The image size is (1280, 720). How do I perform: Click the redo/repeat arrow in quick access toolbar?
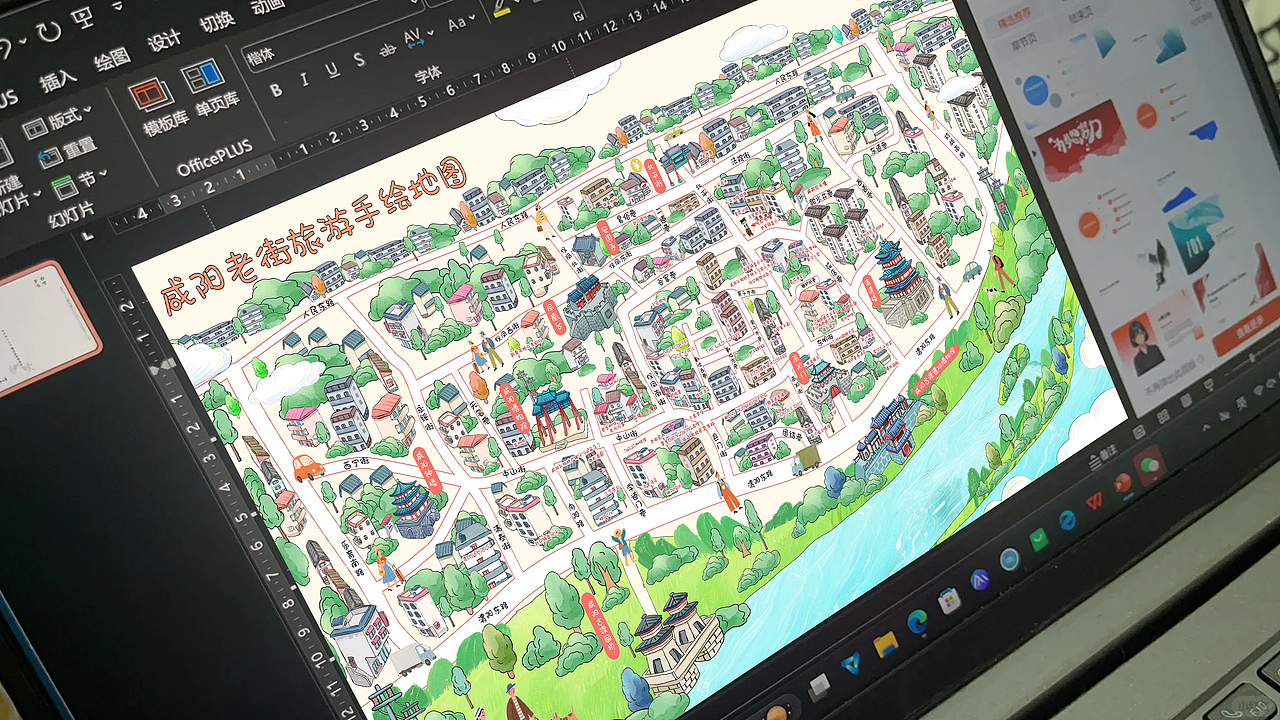click(x=50, y=32)
